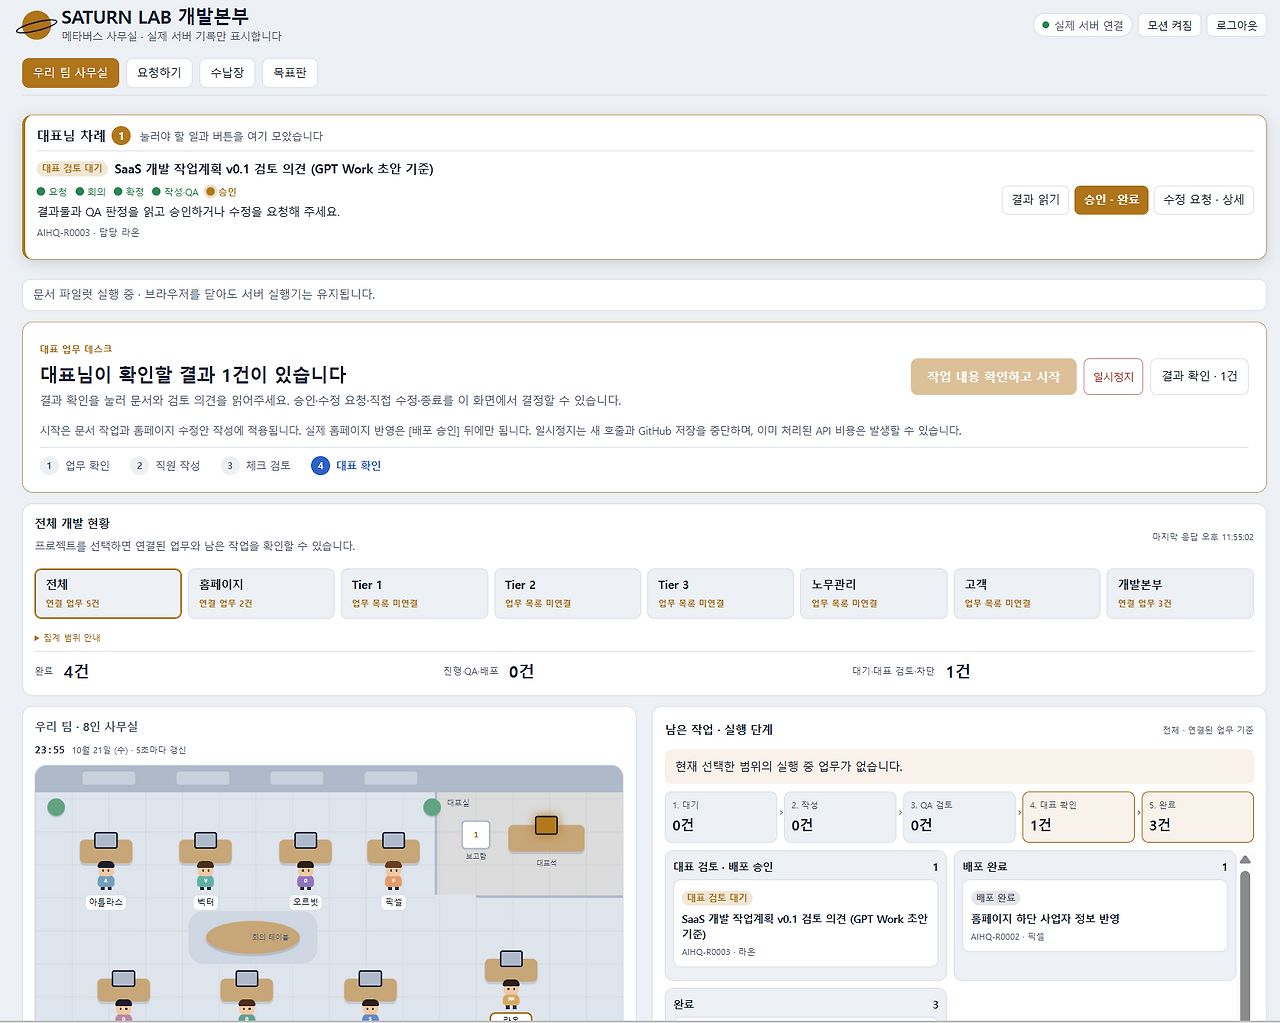Open the 홈페이지 하단 사업자 정보 반영 task card

pyautogui.click(x=1094, y=915)
